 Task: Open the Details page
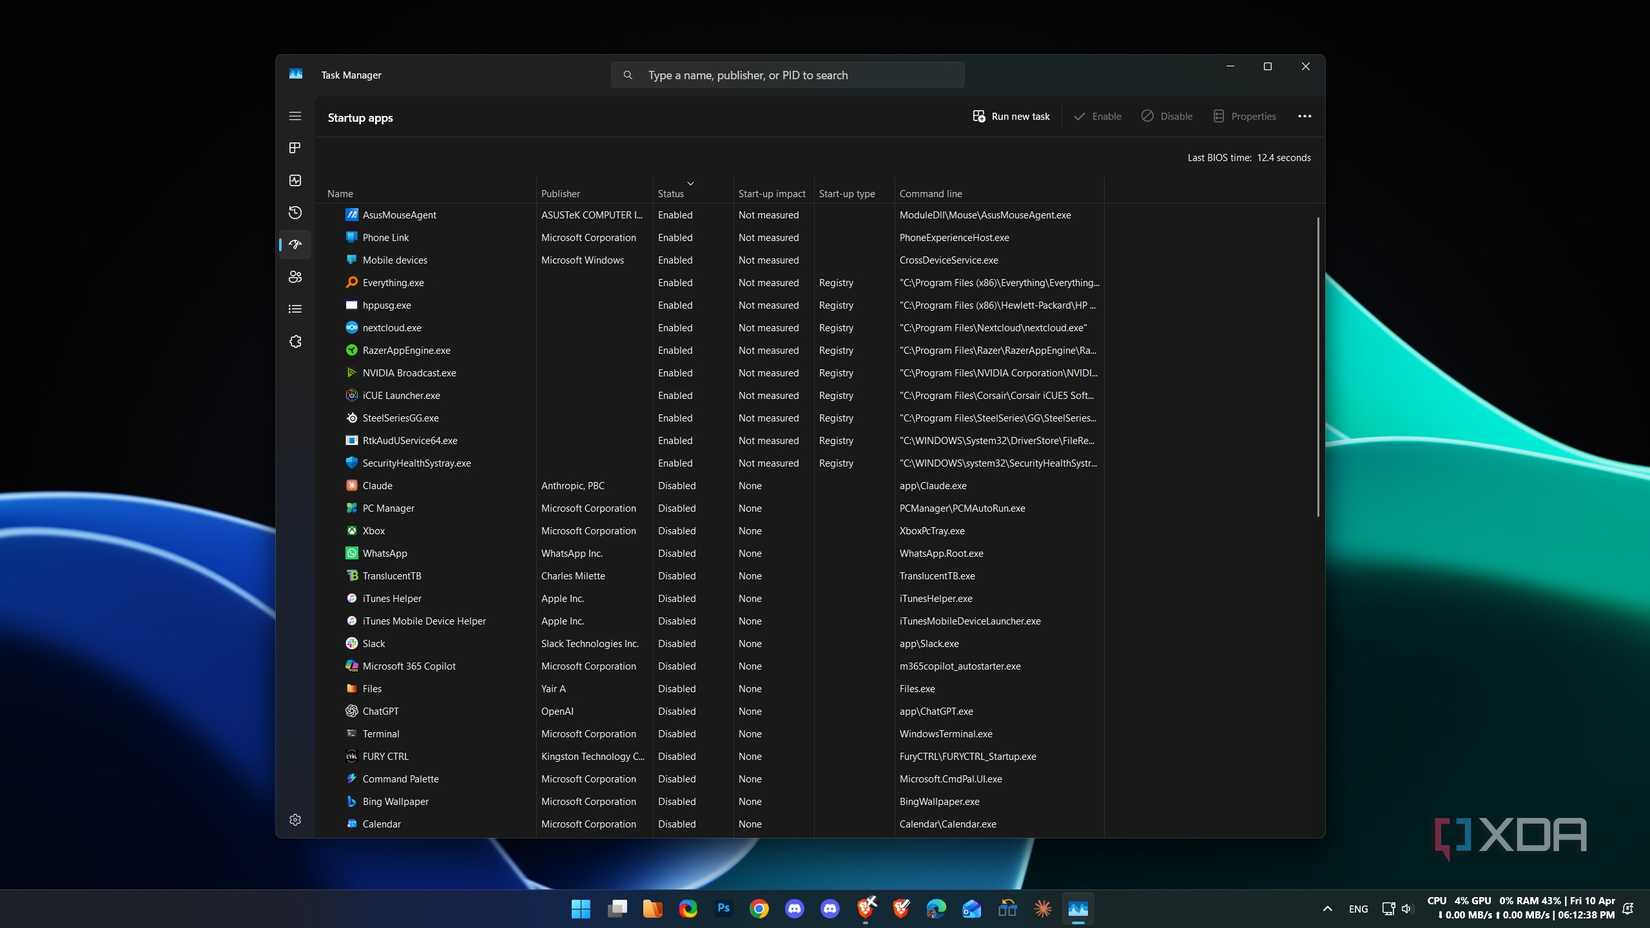[x=295, y=308]
